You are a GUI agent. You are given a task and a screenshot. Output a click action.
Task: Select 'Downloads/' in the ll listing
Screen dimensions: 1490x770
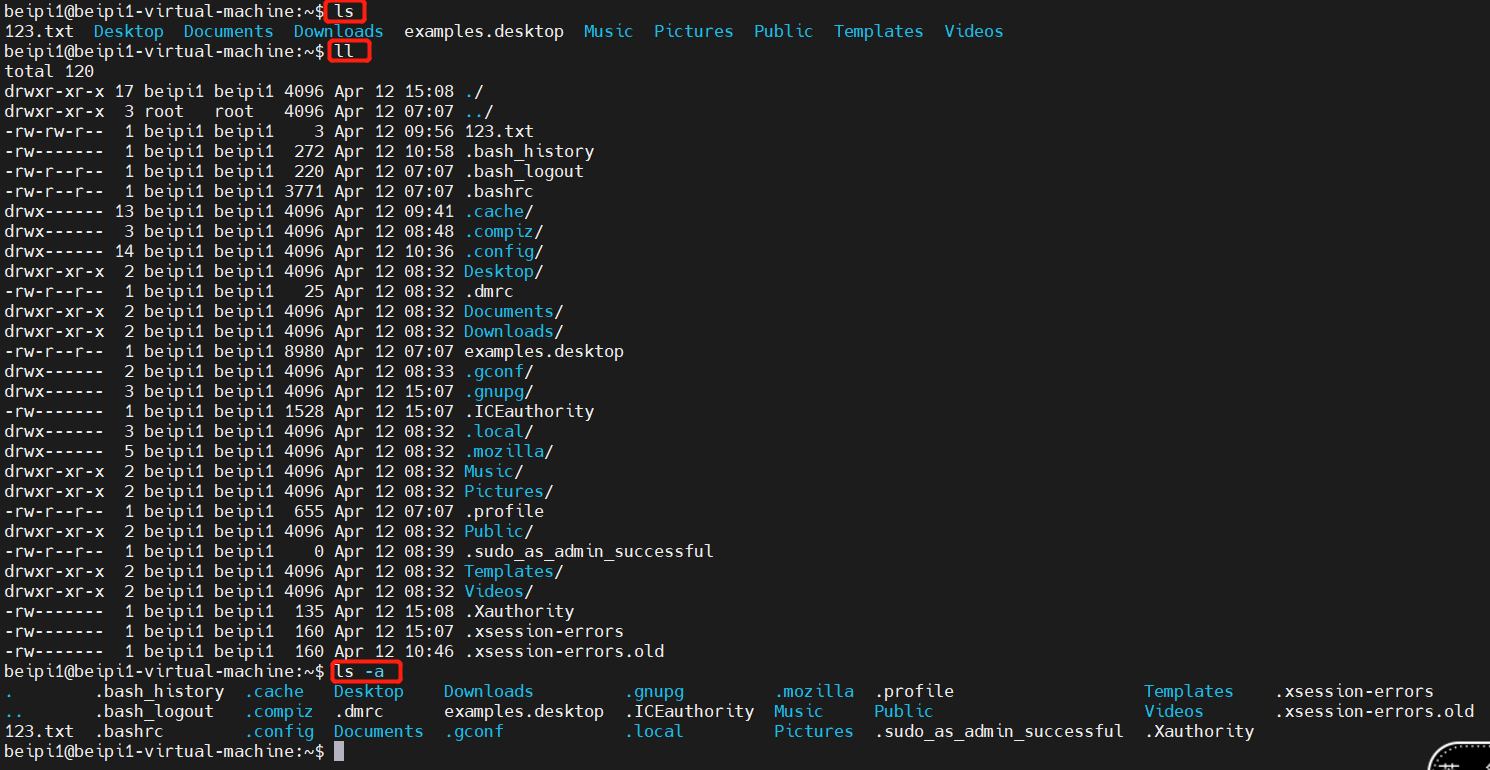coord(514,331)
